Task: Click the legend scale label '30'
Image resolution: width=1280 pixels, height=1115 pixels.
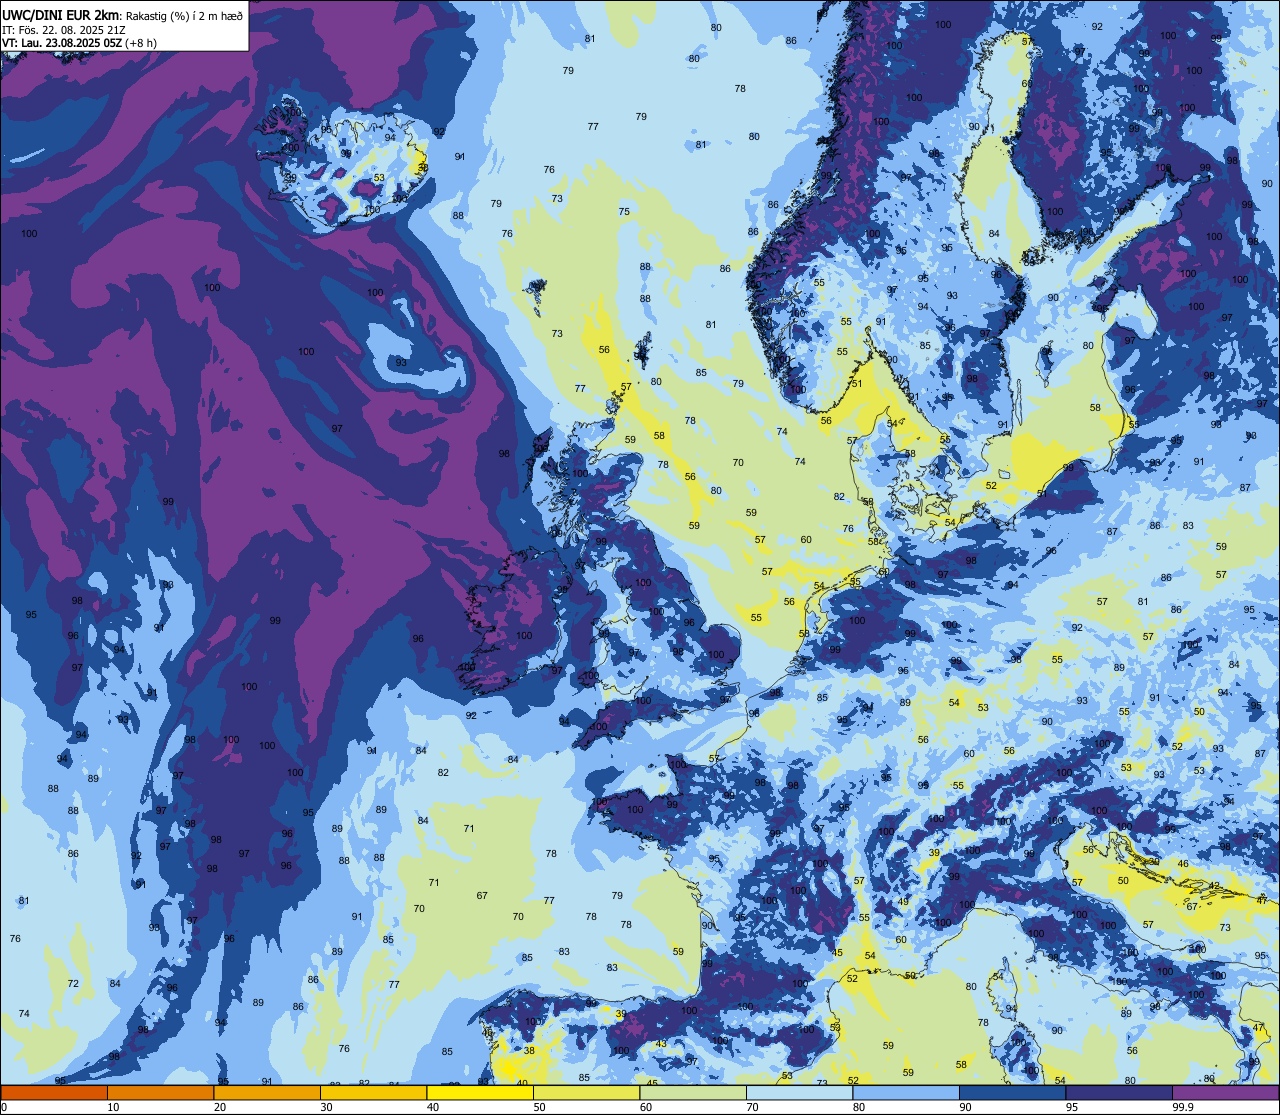Action: (x=326, y=1107)
